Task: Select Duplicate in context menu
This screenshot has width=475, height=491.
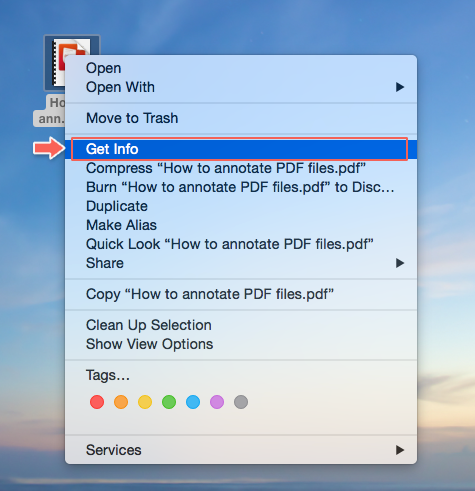Action: 241,206
